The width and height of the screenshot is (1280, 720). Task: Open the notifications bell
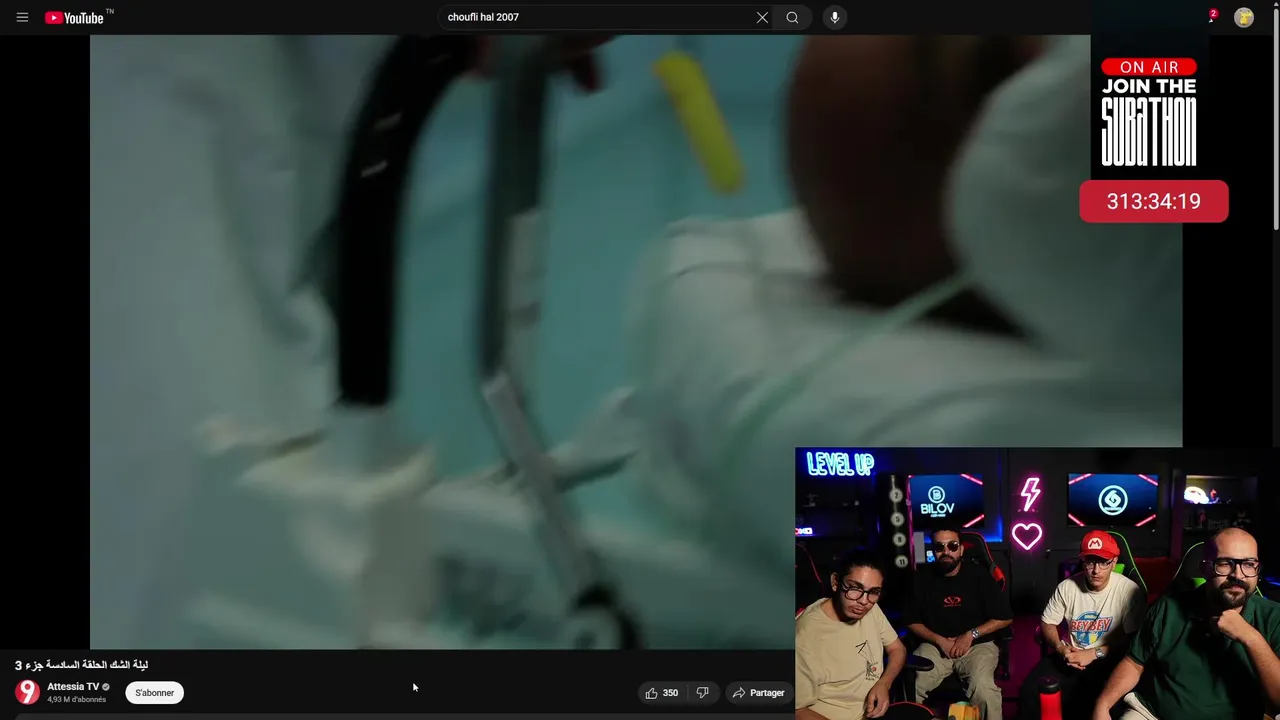[1211, 17]
